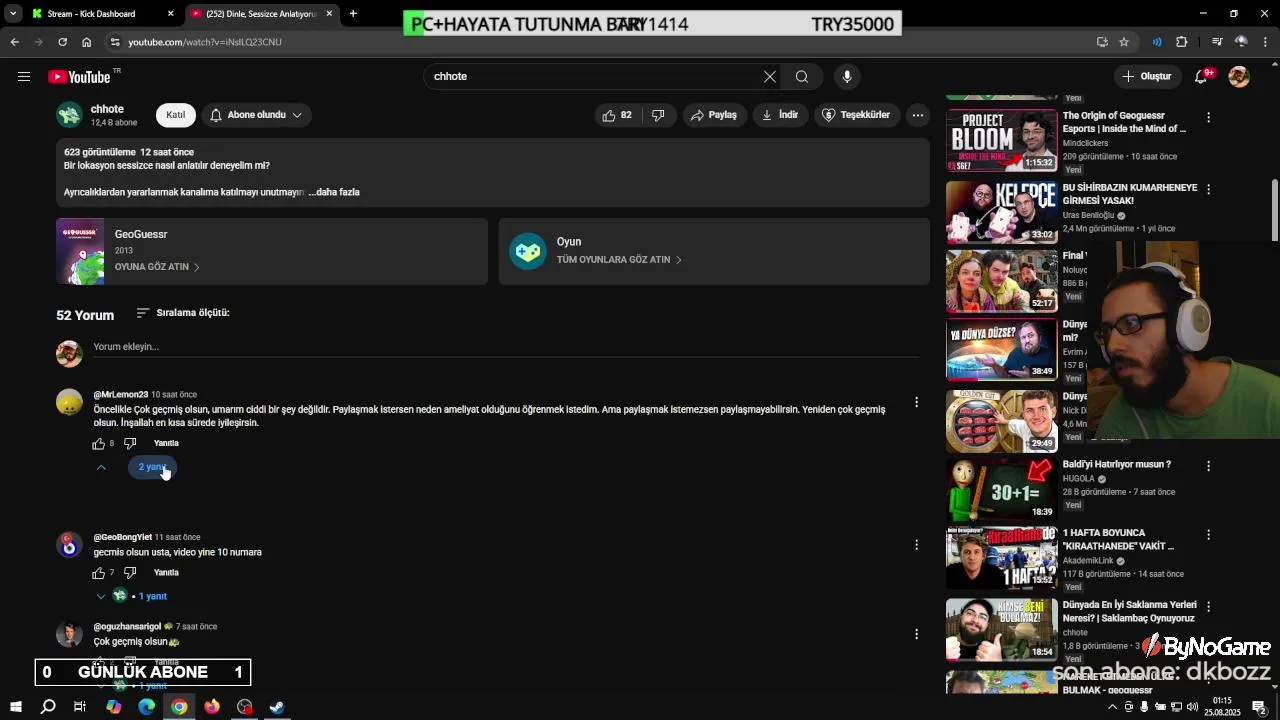
Task: Open the Baldi 30+1= video thumbnail
Action: [x=1001, y=489]
